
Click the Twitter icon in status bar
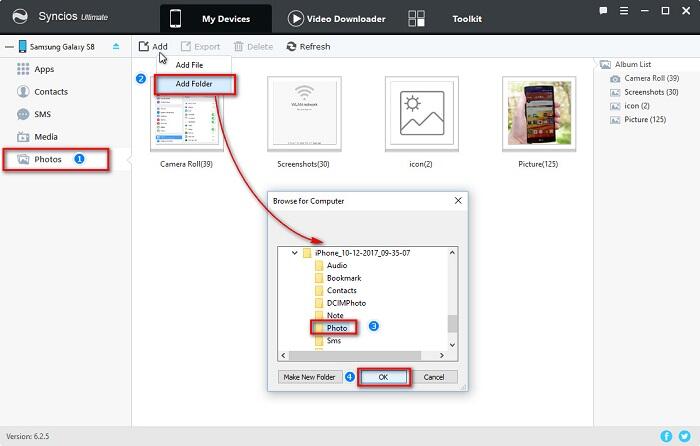coord(685,437)
